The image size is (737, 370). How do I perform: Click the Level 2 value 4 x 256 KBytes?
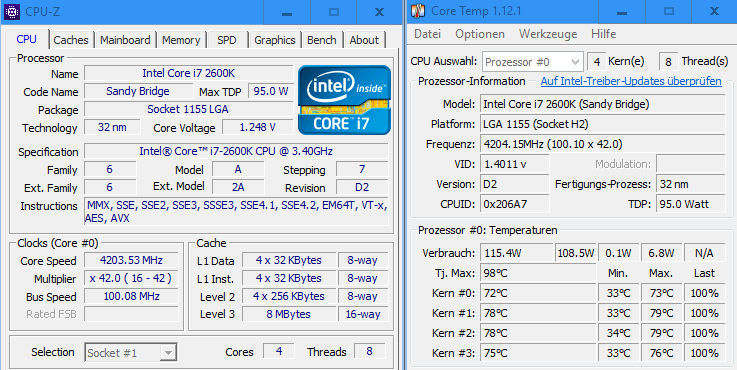(289, 296)
